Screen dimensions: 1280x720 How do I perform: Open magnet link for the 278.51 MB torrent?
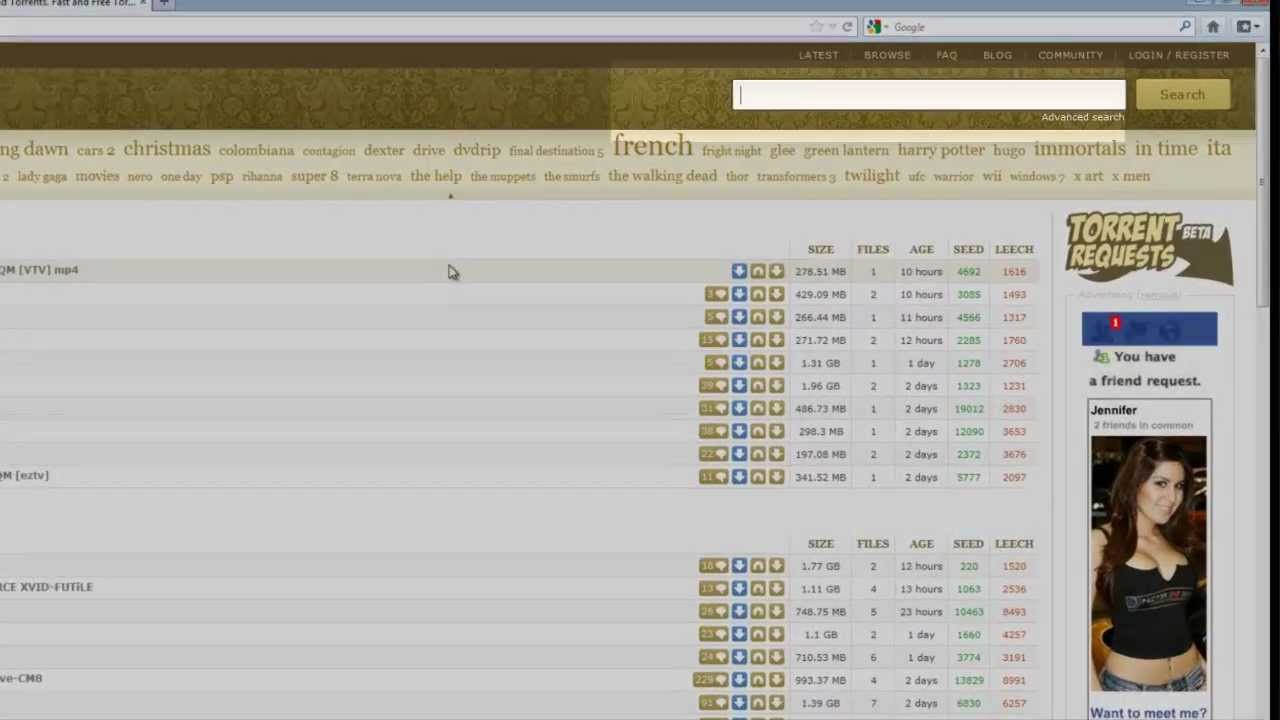tap(758, 271)
